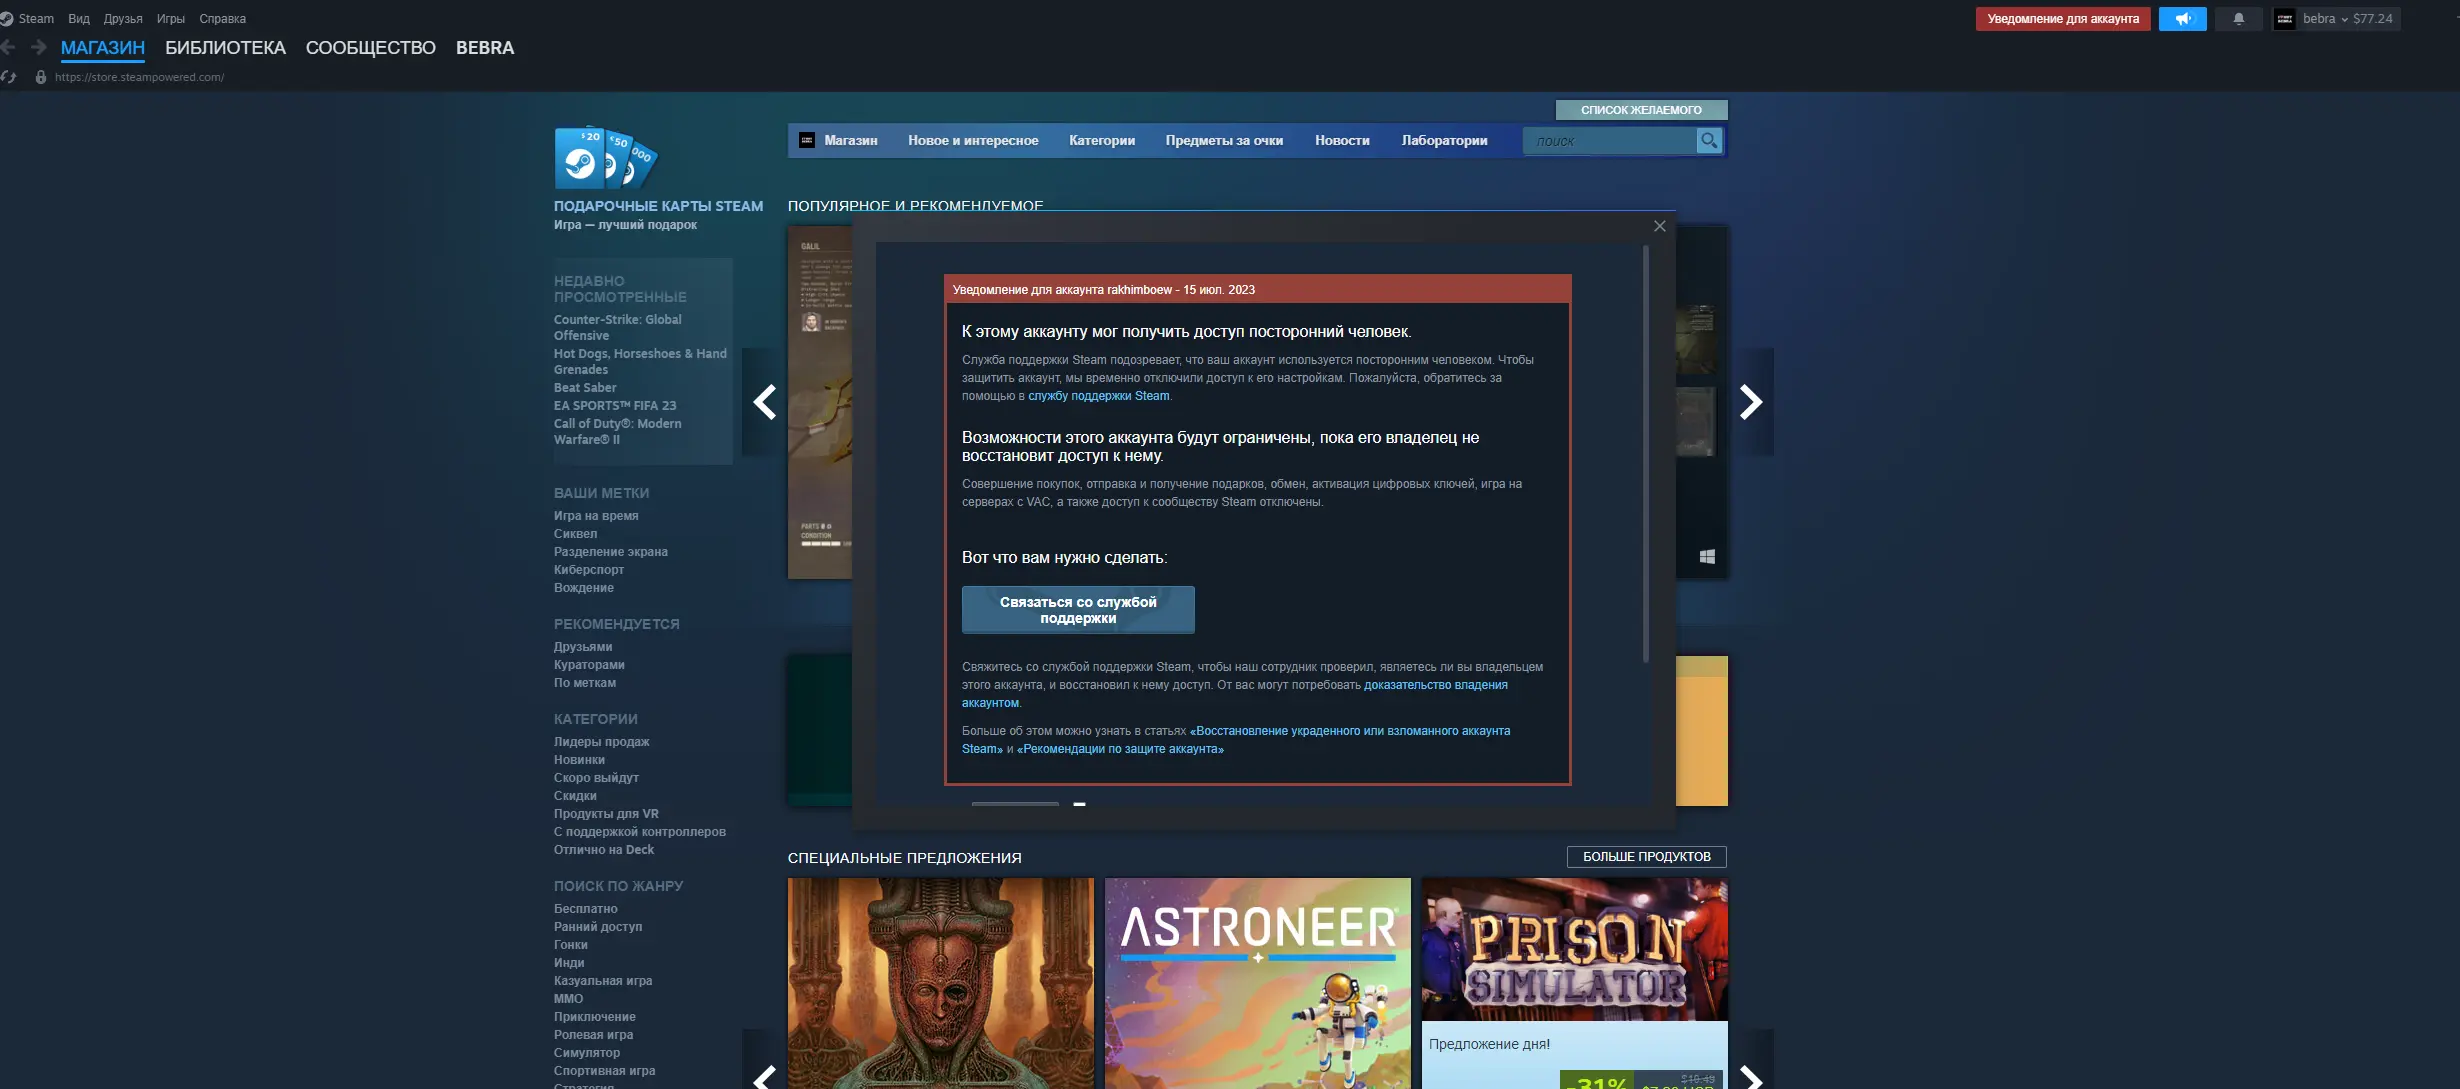Open the Игры menu
Viewport: 2460px width, 1089px height.
point(171,19)
